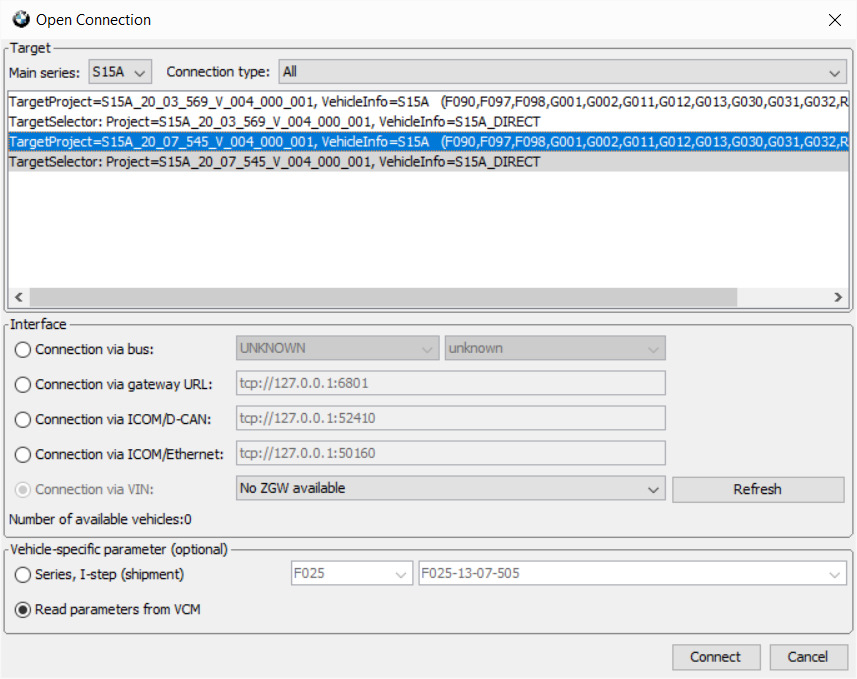The width and height of the screenshot is (857, 679).
Task: Open the UNKNOWN bus dropdown
Action: click(337, 348)
